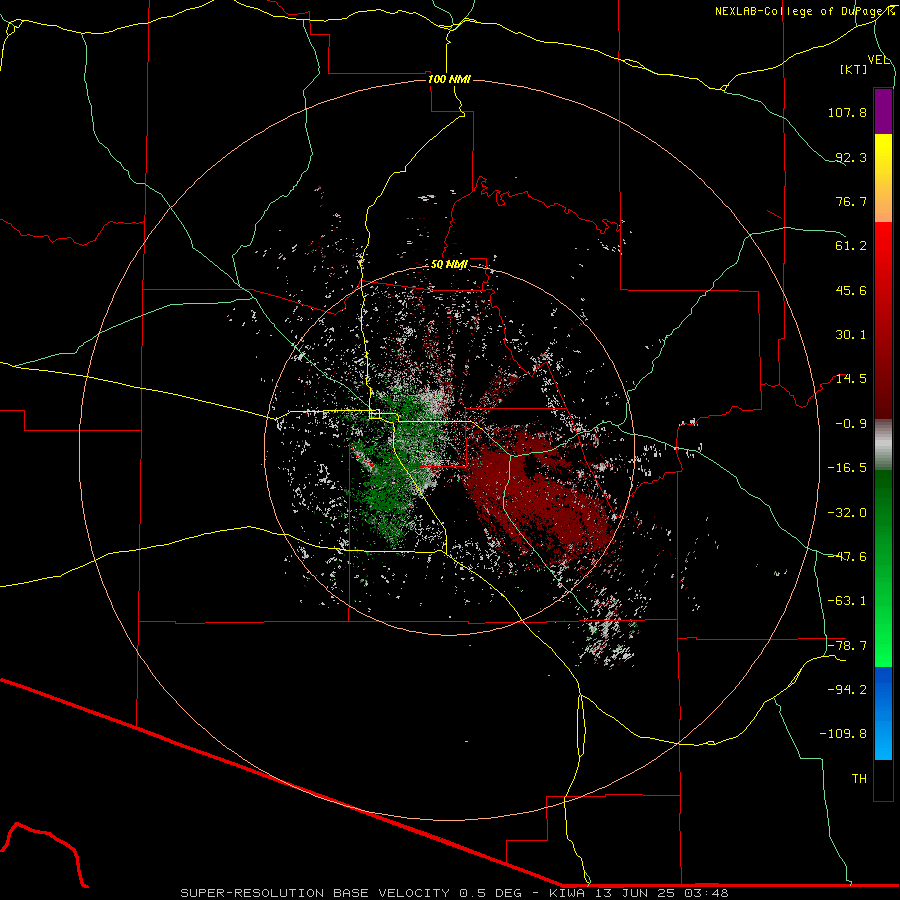Click the blue segment of the color bar
The width and height of the screenshot is (900, 900).
coord(883,713)
